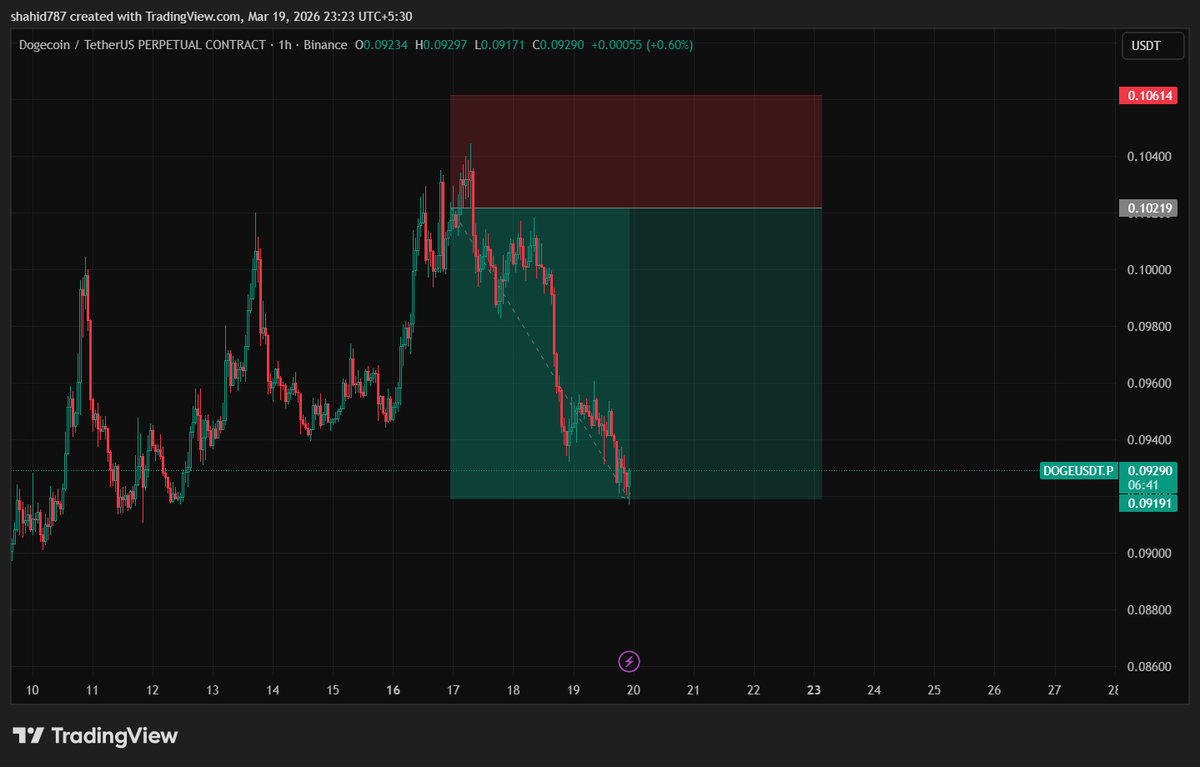Select the red 0.10614 stop price label
1200x767 pixels.
tap(1147, 96)
